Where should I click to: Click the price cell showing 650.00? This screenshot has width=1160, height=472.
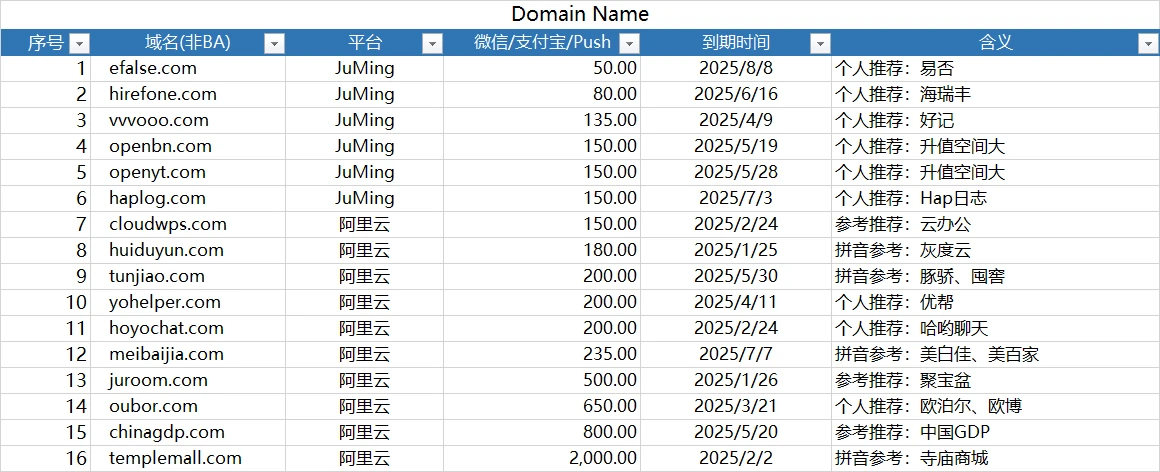pyautogui.click(x=610, y=406)
